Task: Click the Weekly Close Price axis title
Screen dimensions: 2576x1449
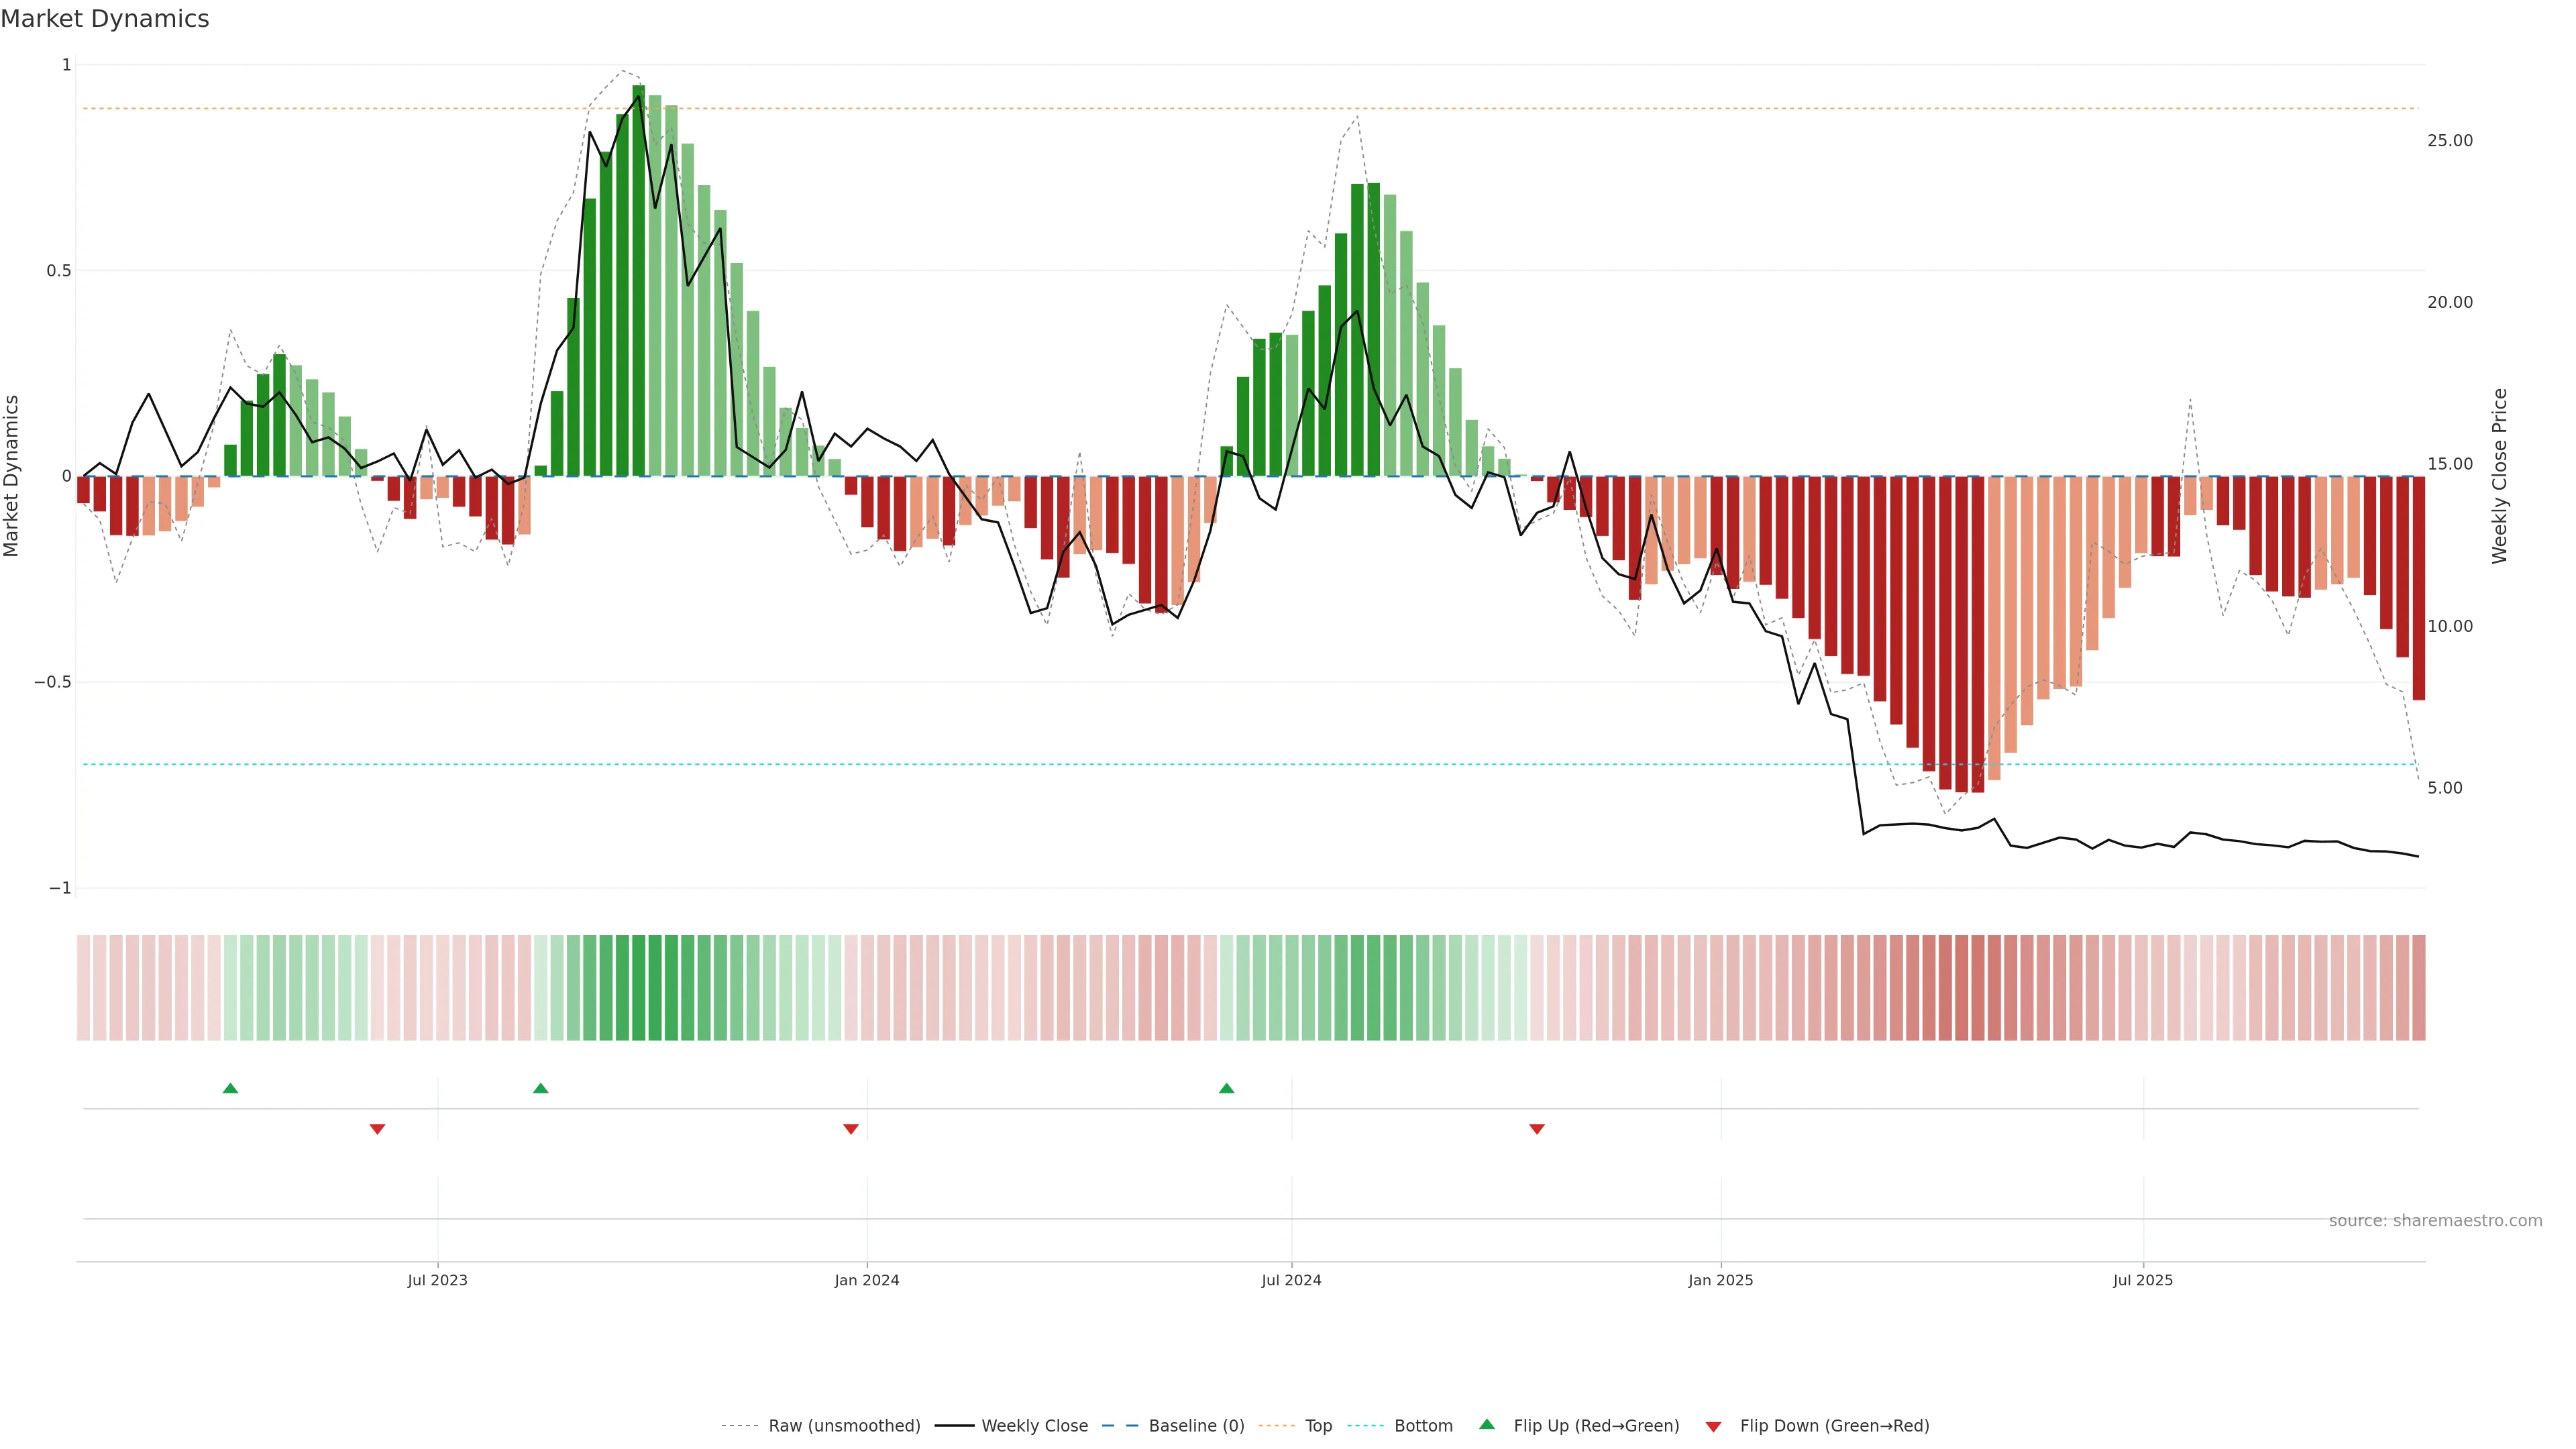Action: [x=2500, y=476]
